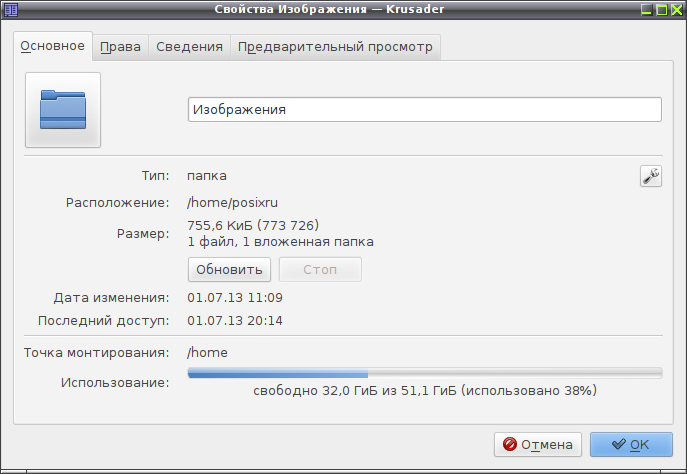Open the Права tab
This screenshot has width=687, height=474.
(x=120, y=47)
